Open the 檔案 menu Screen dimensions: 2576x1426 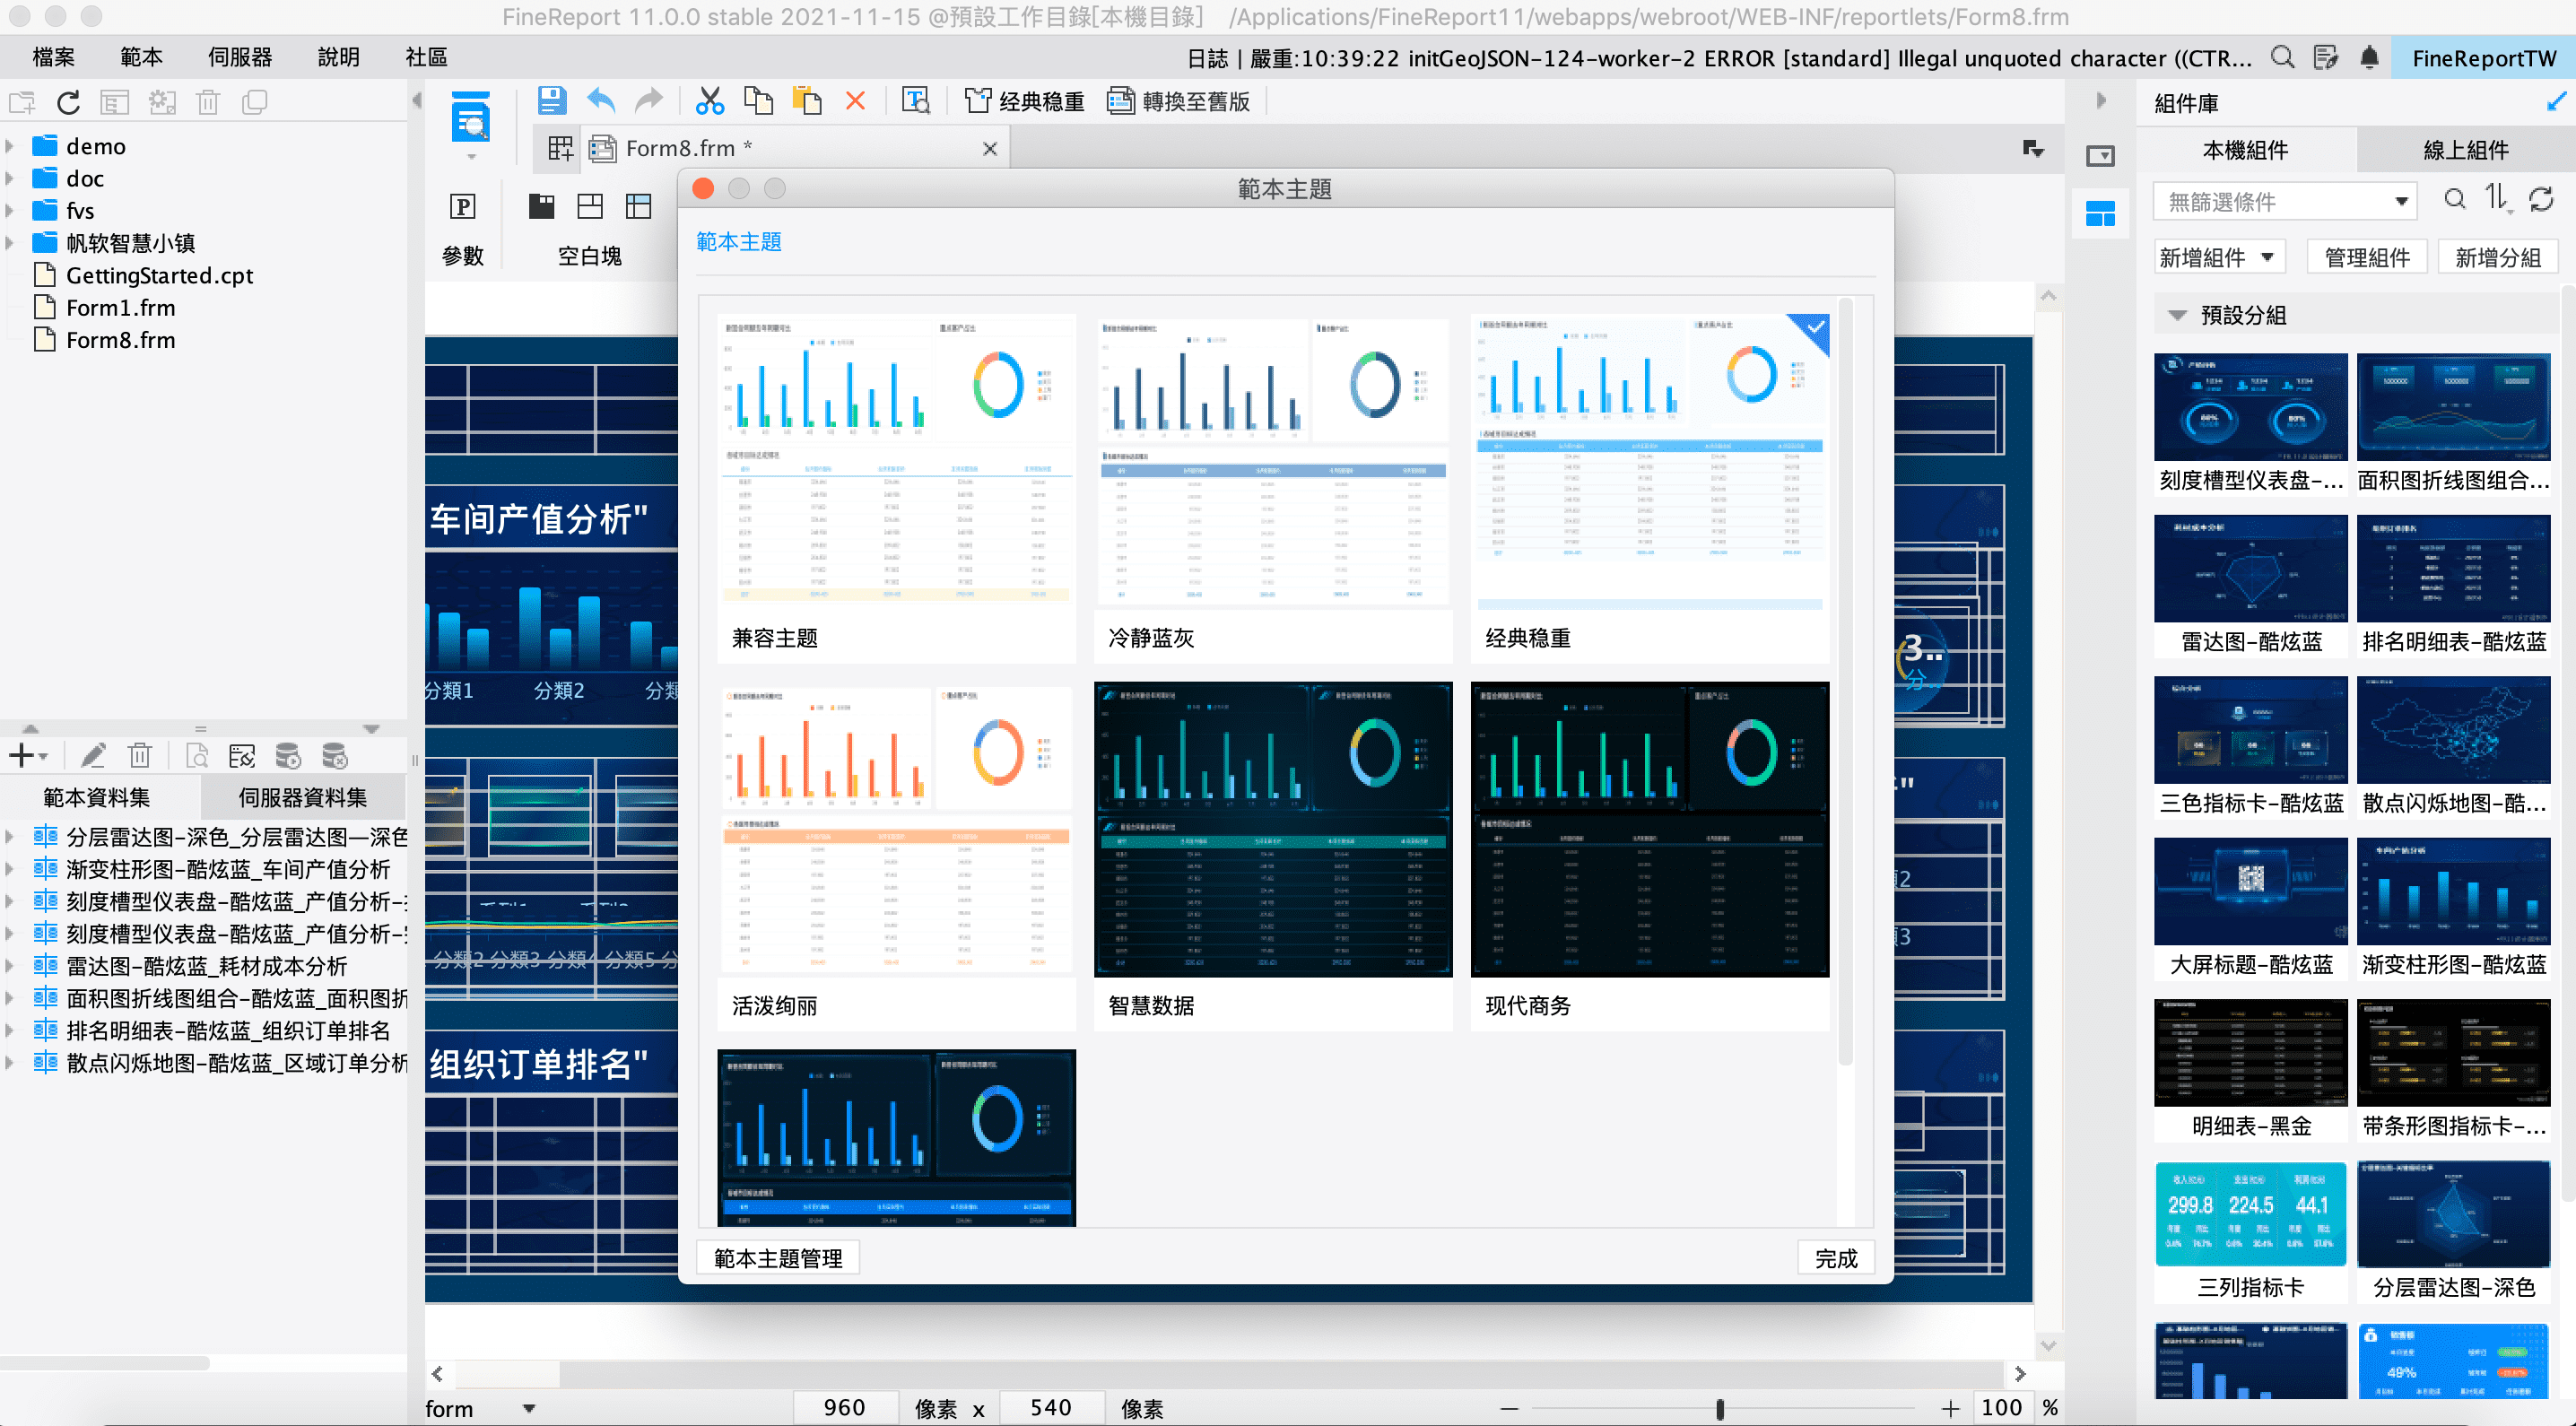pos(53,57)
